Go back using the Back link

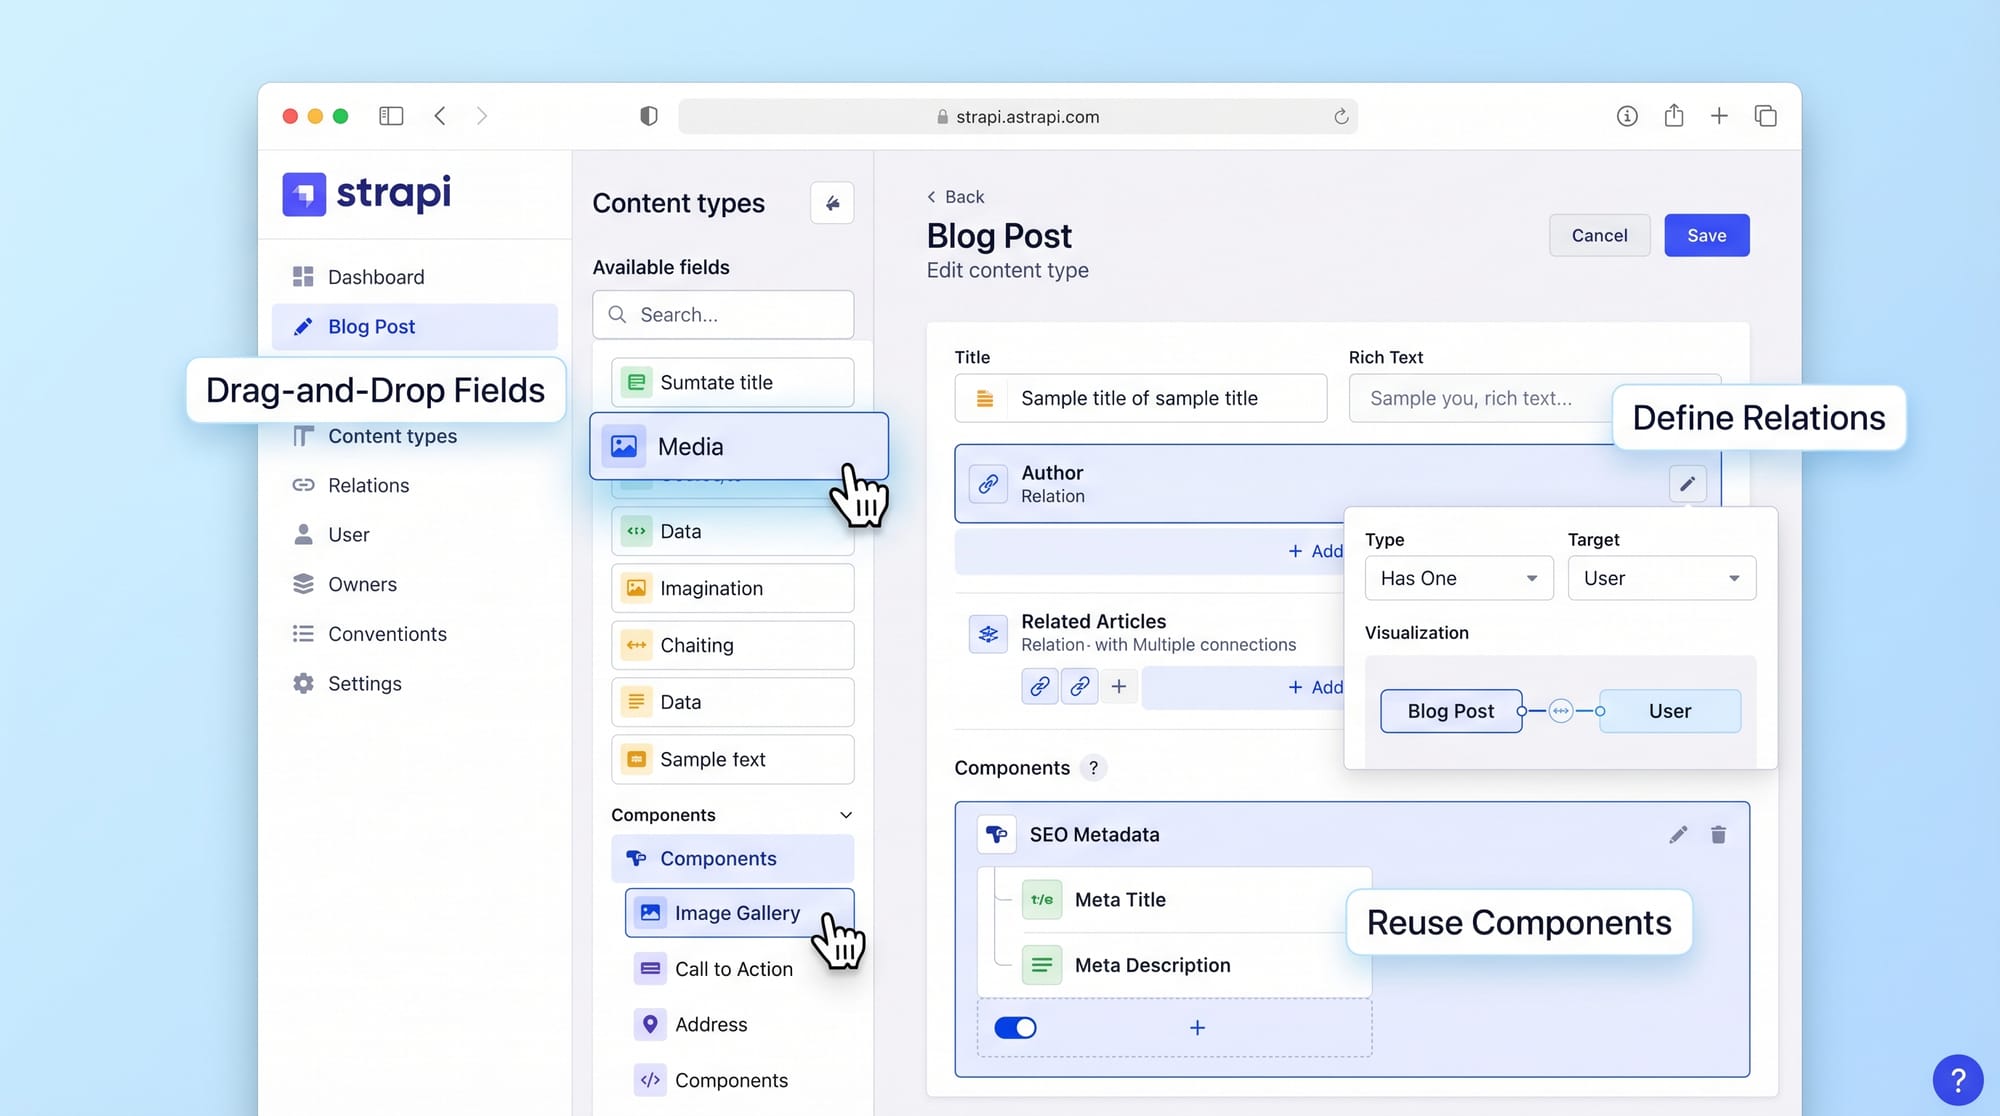point(956,197)
